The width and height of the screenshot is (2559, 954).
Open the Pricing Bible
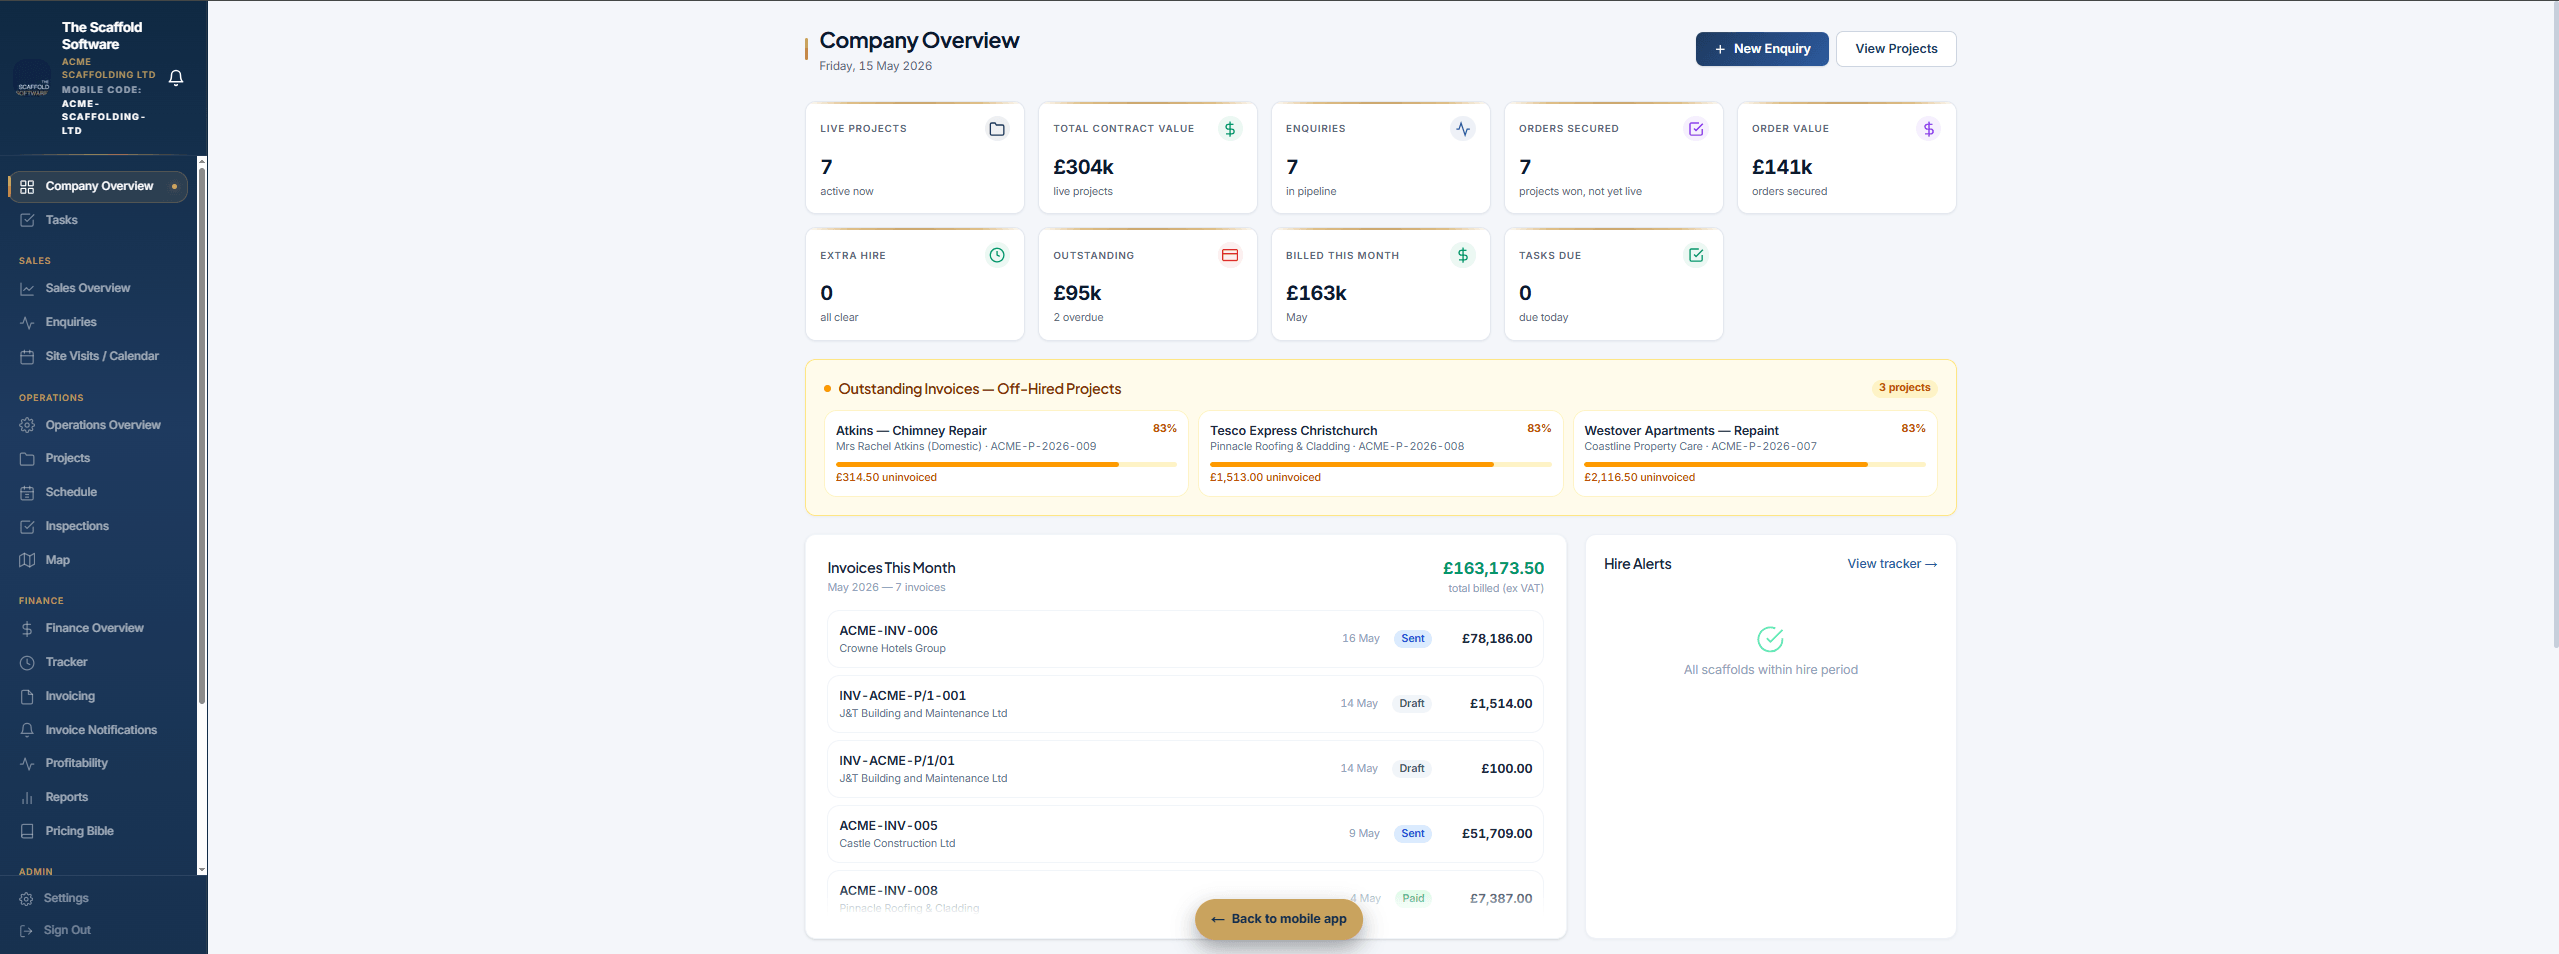98,831
